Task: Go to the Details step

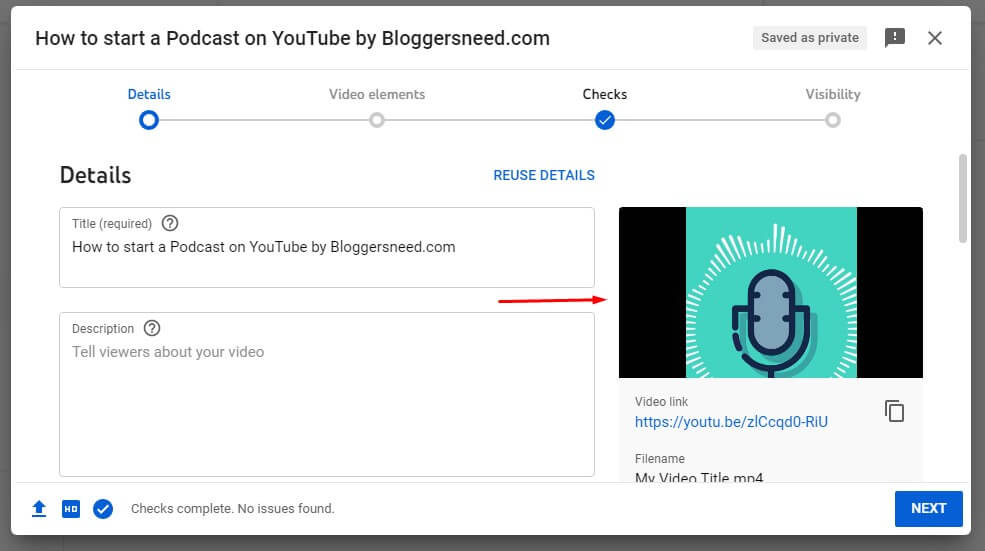Action: click(x=149, y=94)
